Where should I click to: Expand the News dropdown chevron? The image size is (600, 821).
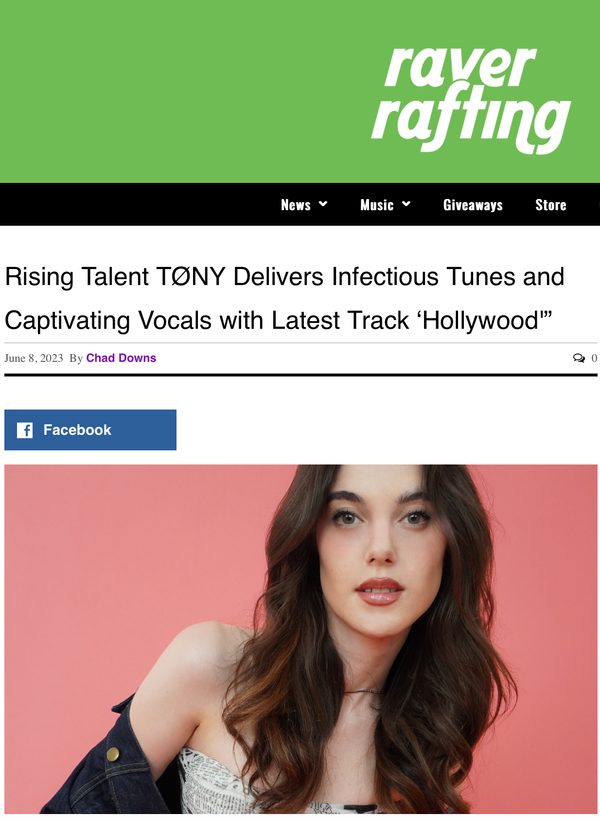point(323,204)
